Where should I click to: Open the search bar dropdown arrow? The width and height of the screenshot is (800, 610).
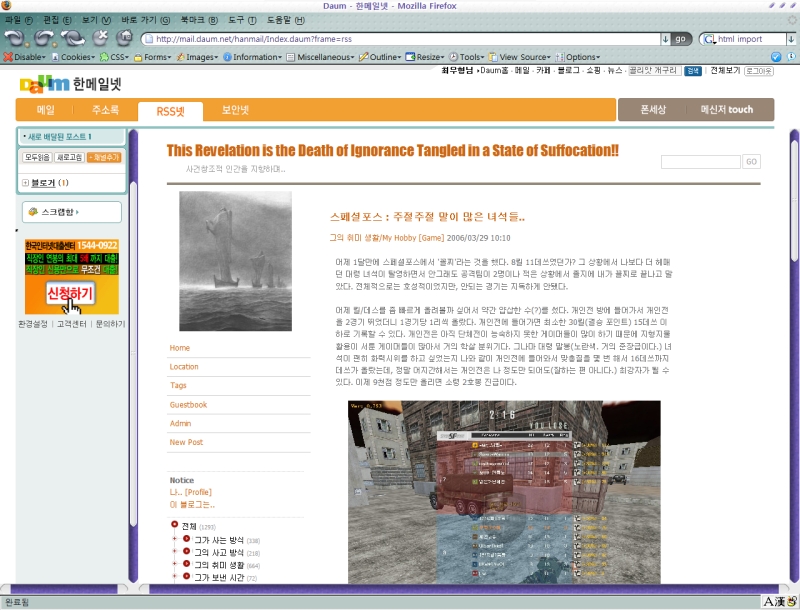click(x=791, y=39)
